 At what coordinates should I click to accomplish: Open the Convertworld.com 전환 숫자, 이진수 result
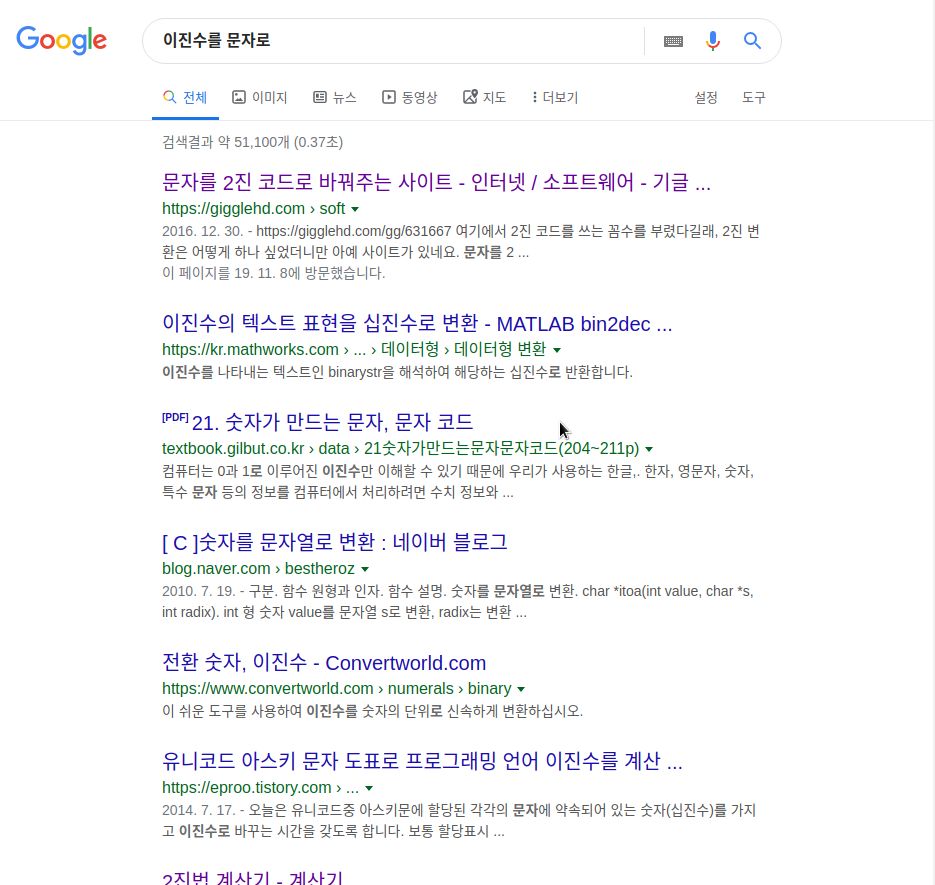click(324, 663)
